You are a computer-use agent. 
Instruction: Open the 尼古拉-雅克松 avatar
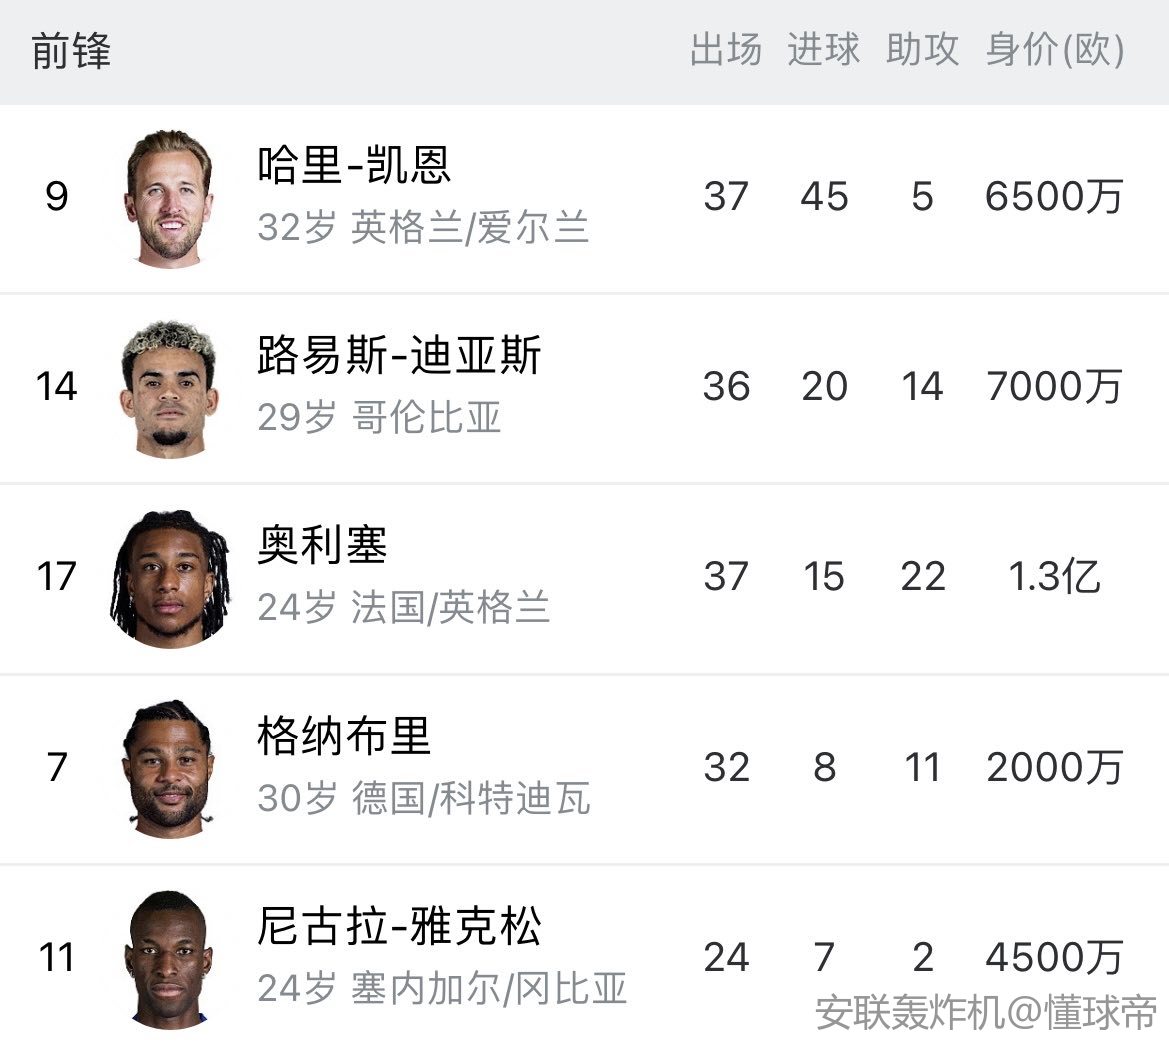[x=167, y=958]
